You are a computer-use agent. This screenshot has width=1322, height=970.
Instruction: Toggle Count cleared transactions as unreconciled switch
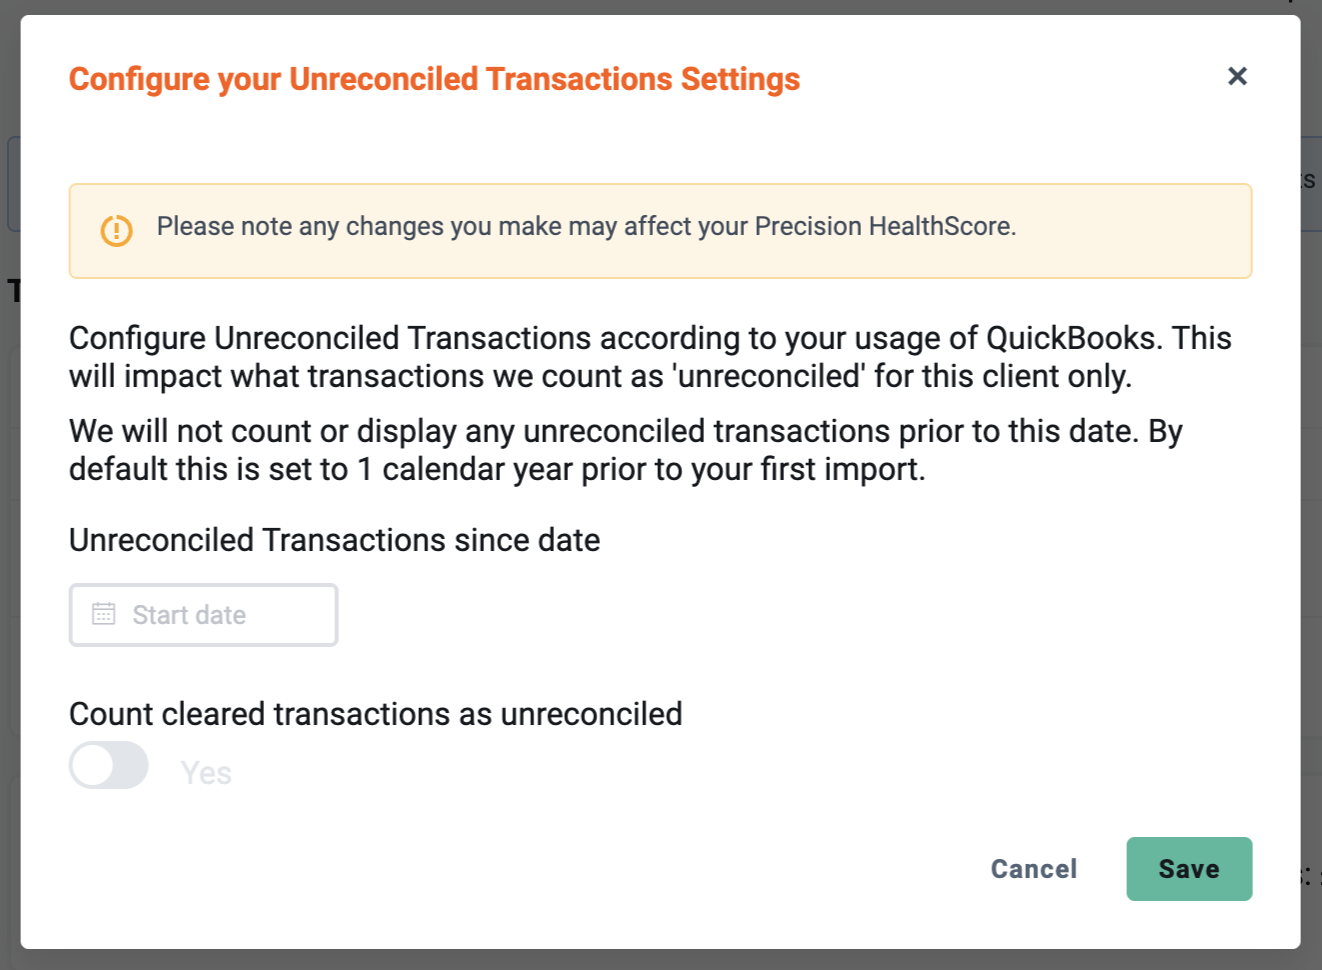pos(109,765)
